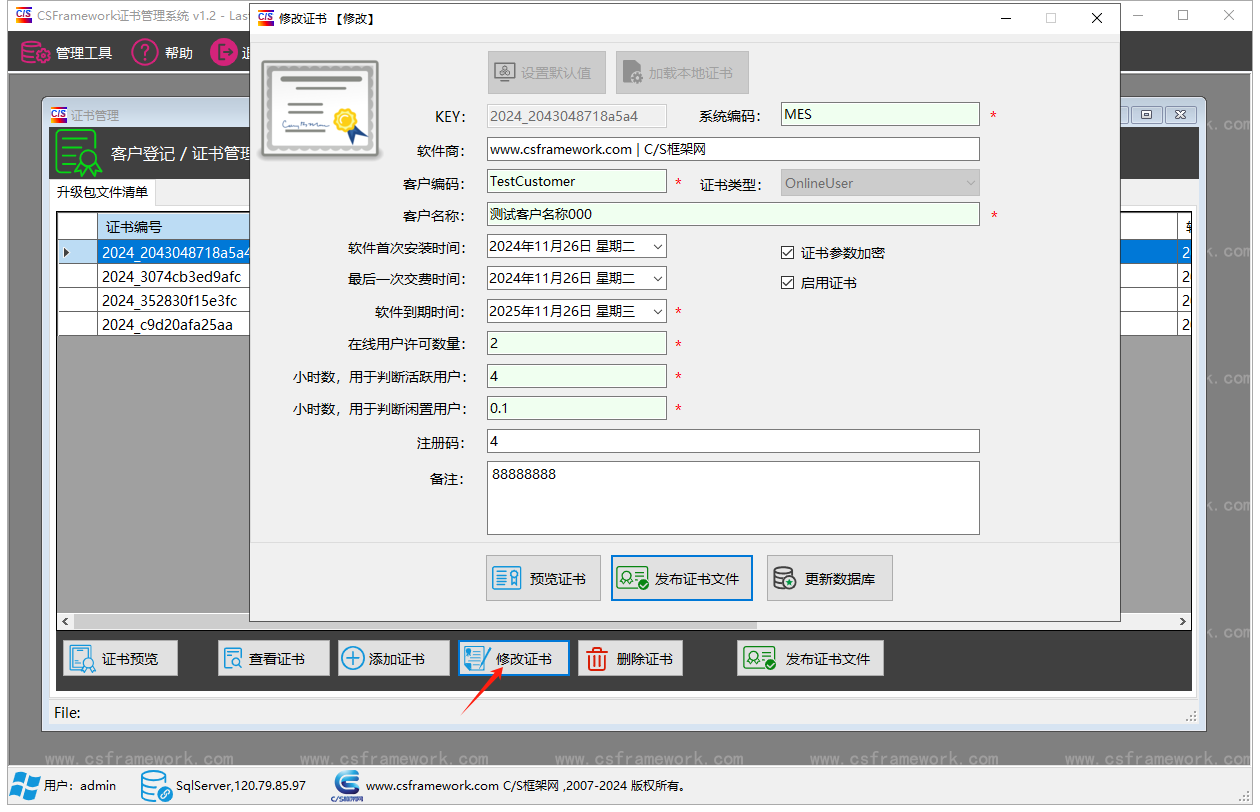Viewport: 1260px width, 812px height.
Task: Close the 证书管理 child window
Action: pos(1180,114)
